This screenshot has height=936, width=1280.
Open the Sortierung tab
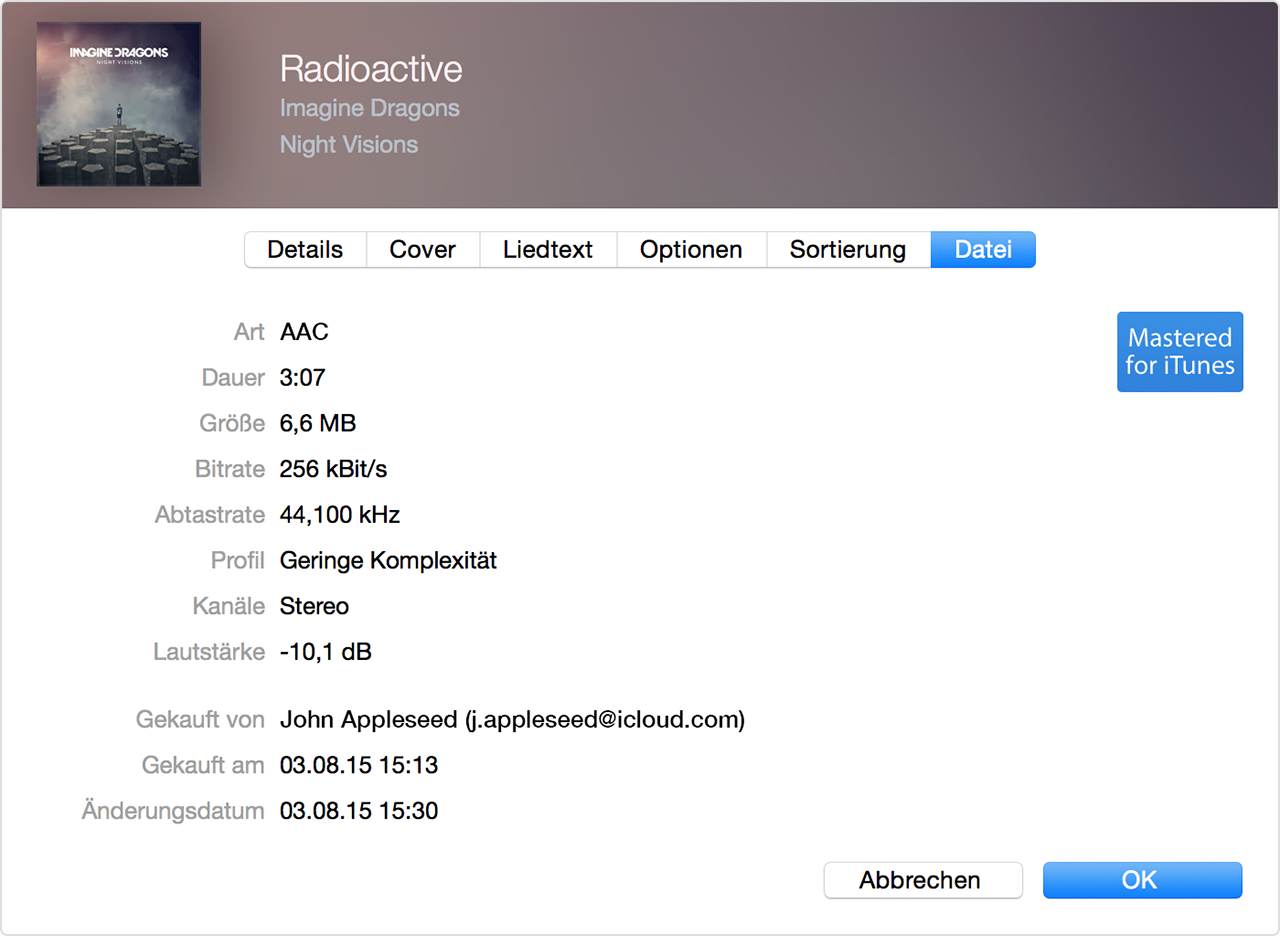848,250
